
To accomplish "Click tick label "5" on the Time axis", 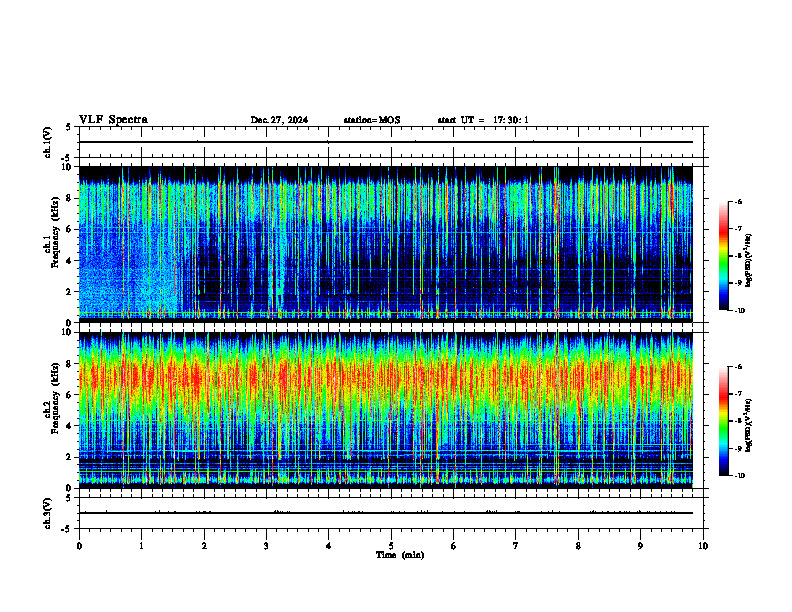I will point(391,546).
